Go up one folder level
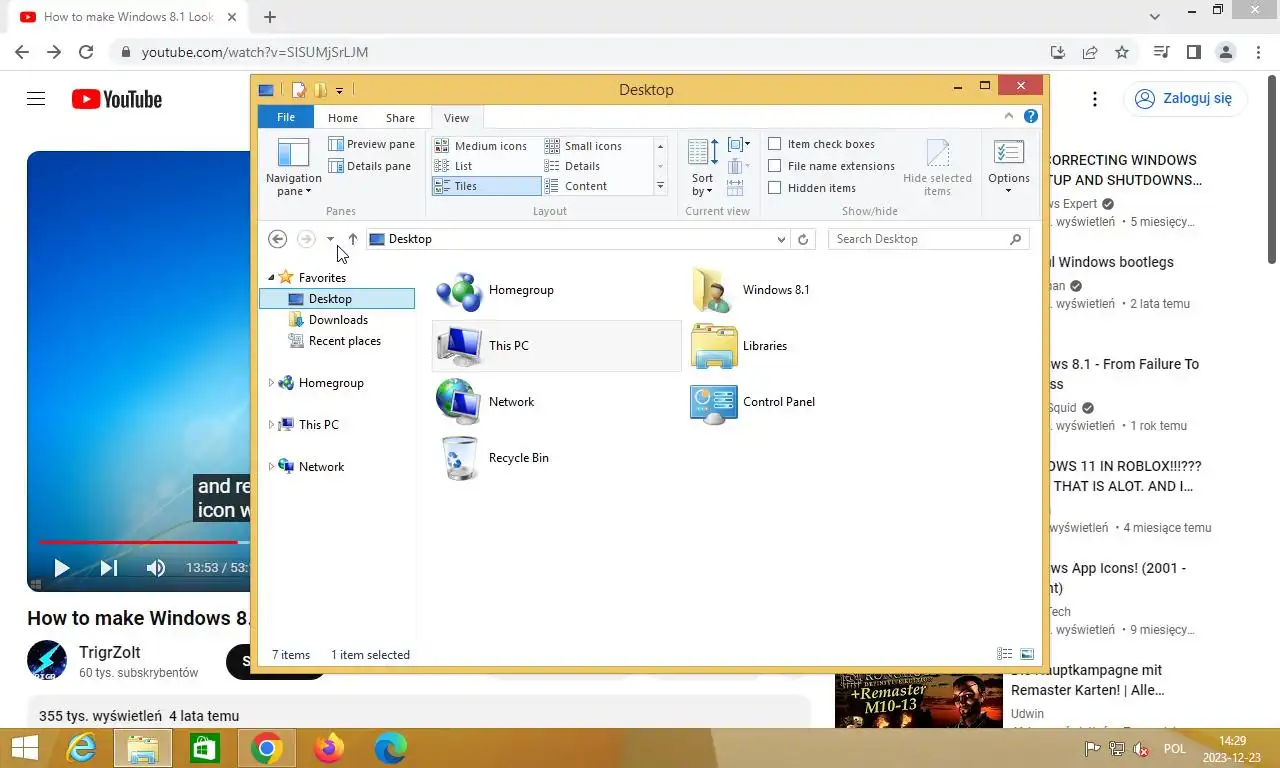This screenshot has height=768, width=1280. pyautogui.click(x=352, y=239)
